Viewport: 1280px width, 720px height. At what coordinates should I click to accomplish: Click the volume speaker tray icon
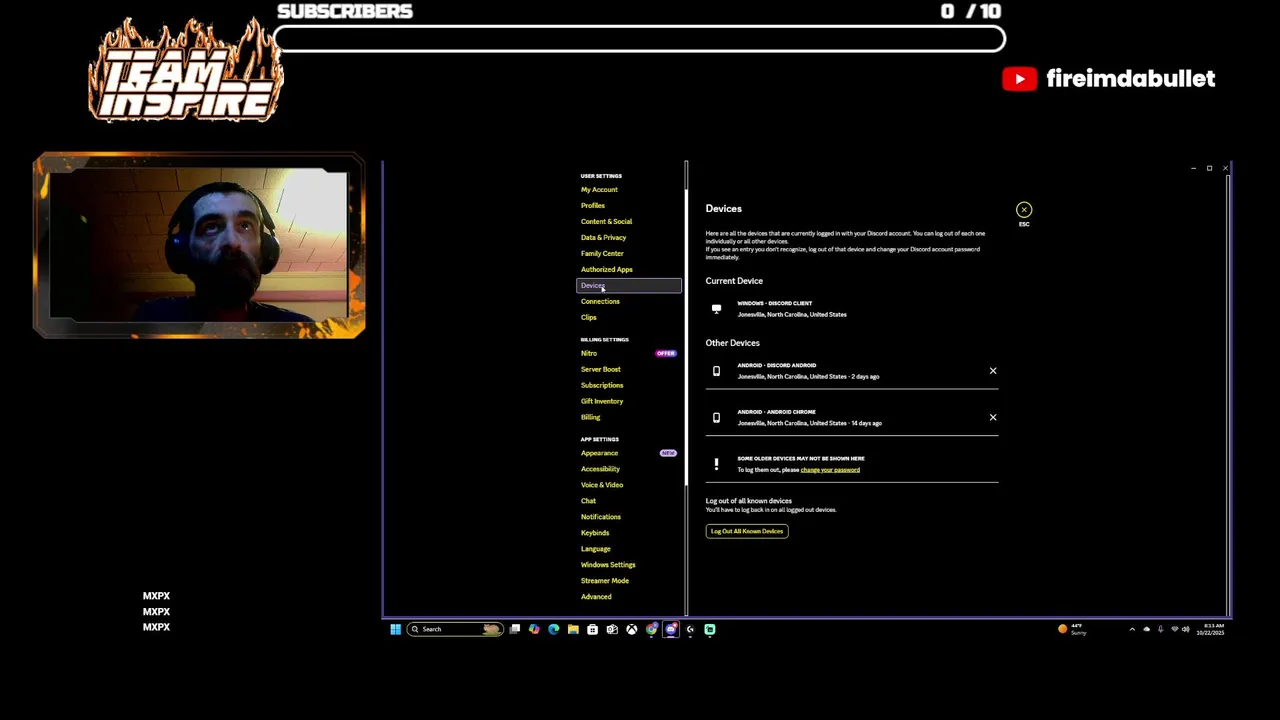1186,629
